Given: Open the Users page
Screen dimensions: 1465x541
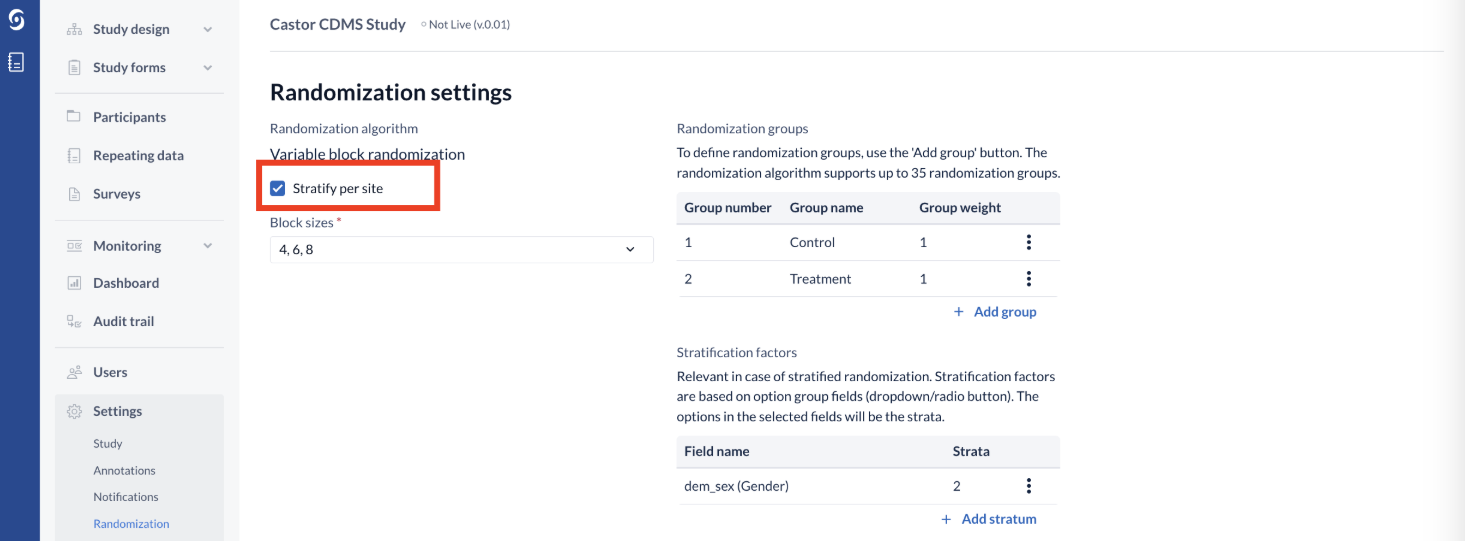Looking at the screenshot, I should coord(110,372).
